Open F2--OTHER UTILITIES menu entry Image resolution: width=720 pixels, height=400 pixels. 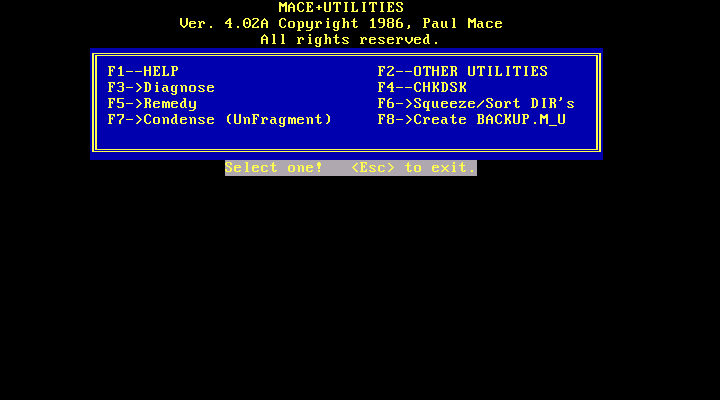[462, 72]
